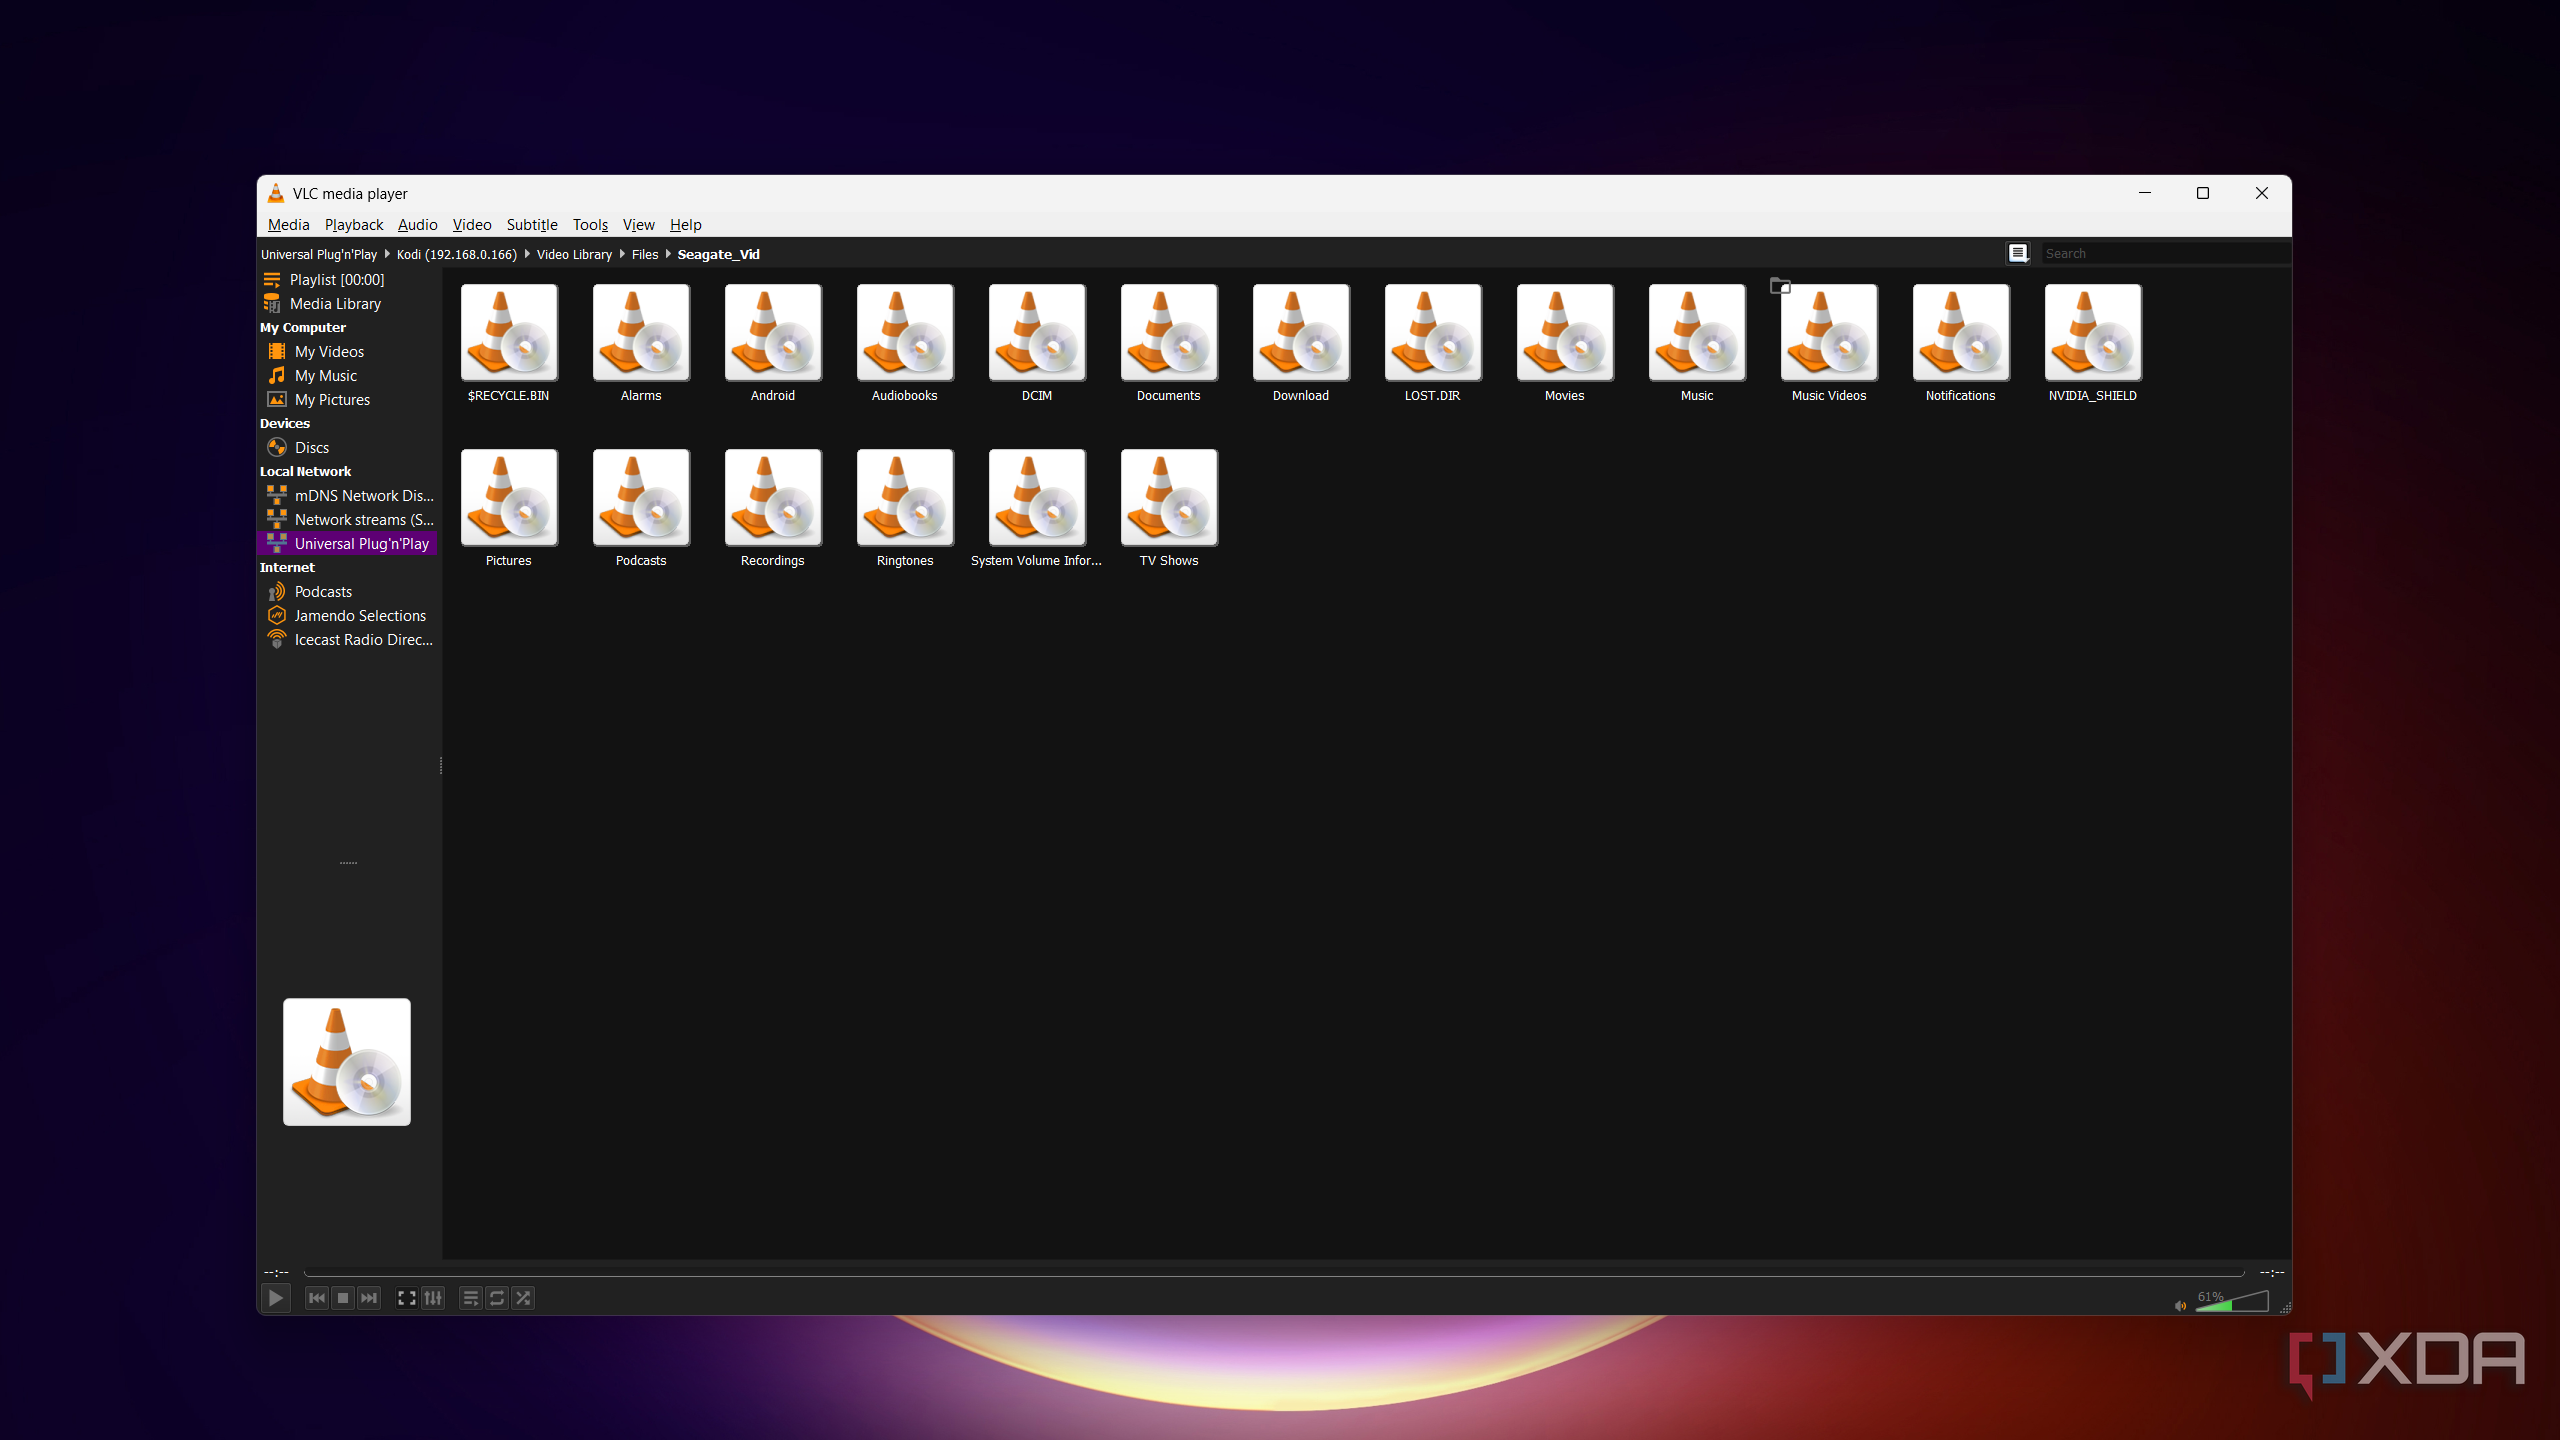
Task: Select the Music Videos folder icon
Action: (1829, 333)
